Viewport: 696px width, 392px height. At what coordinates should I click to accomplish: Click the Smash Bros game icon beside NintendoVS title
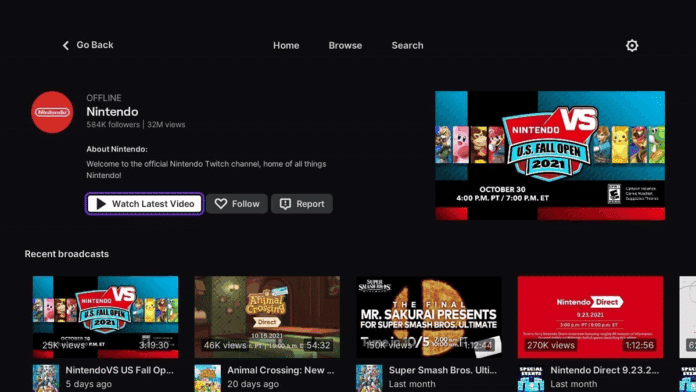point(46,378)
